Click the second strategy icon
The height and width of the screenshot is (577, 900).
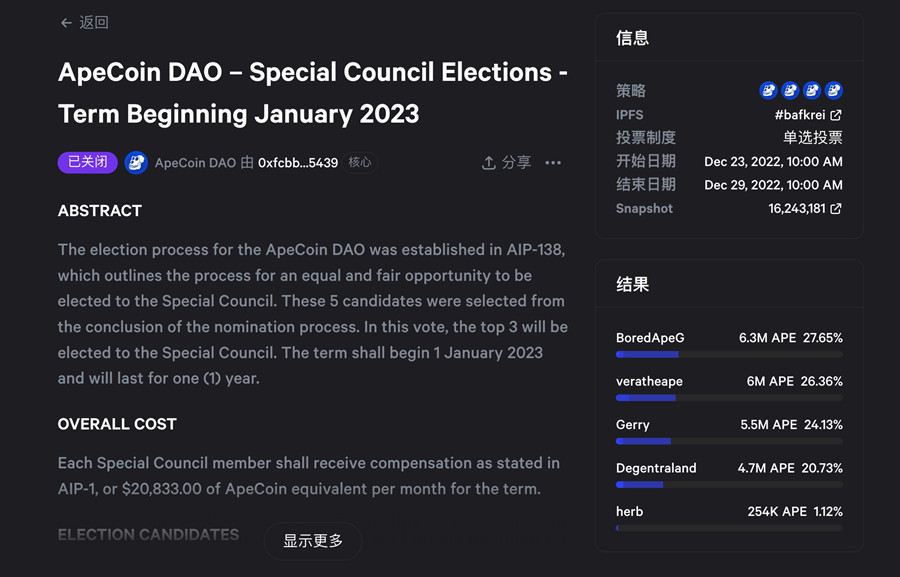coord(790,90)
